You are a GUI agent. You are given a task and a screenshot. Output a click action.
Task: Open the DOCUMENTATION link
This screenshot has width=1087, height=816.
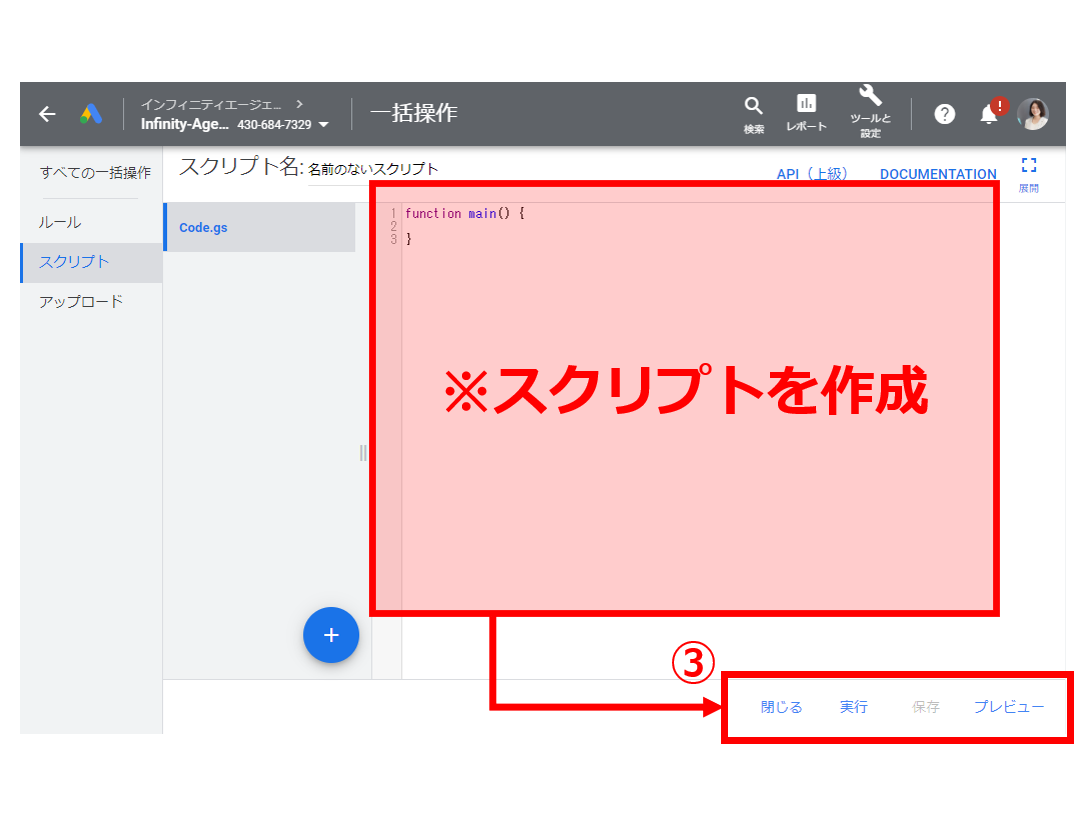[938, 173]
